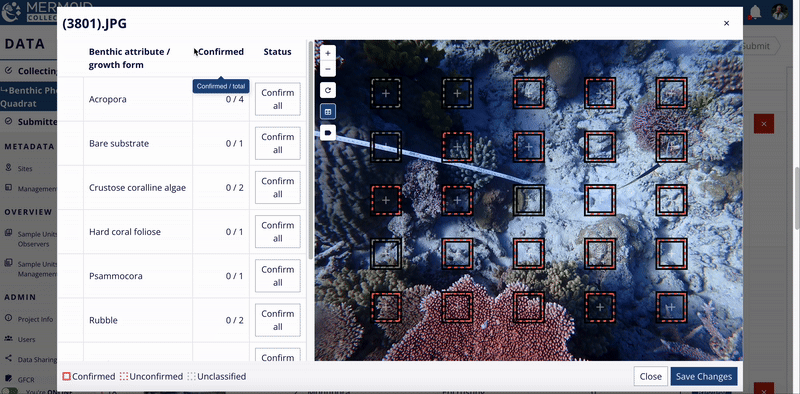Confirm all Acropora points
800x394 pixels.
pyautogui.click(x=278, y=99)
